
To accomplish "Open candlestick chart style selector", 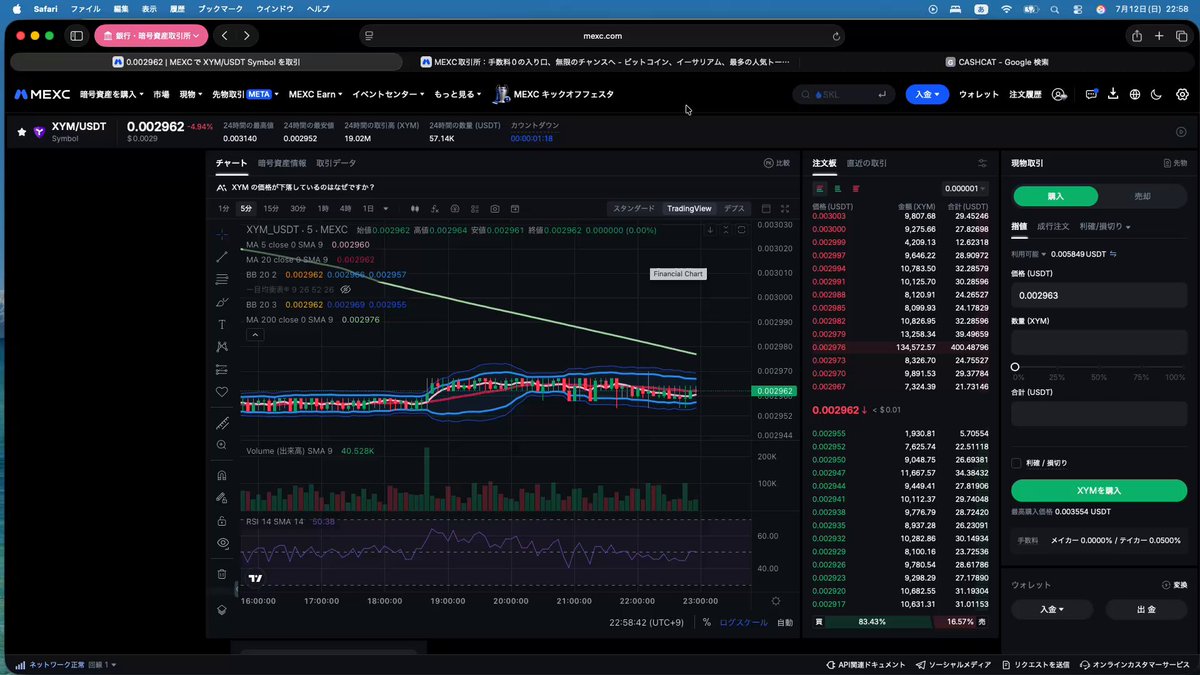I will [414, 209].
